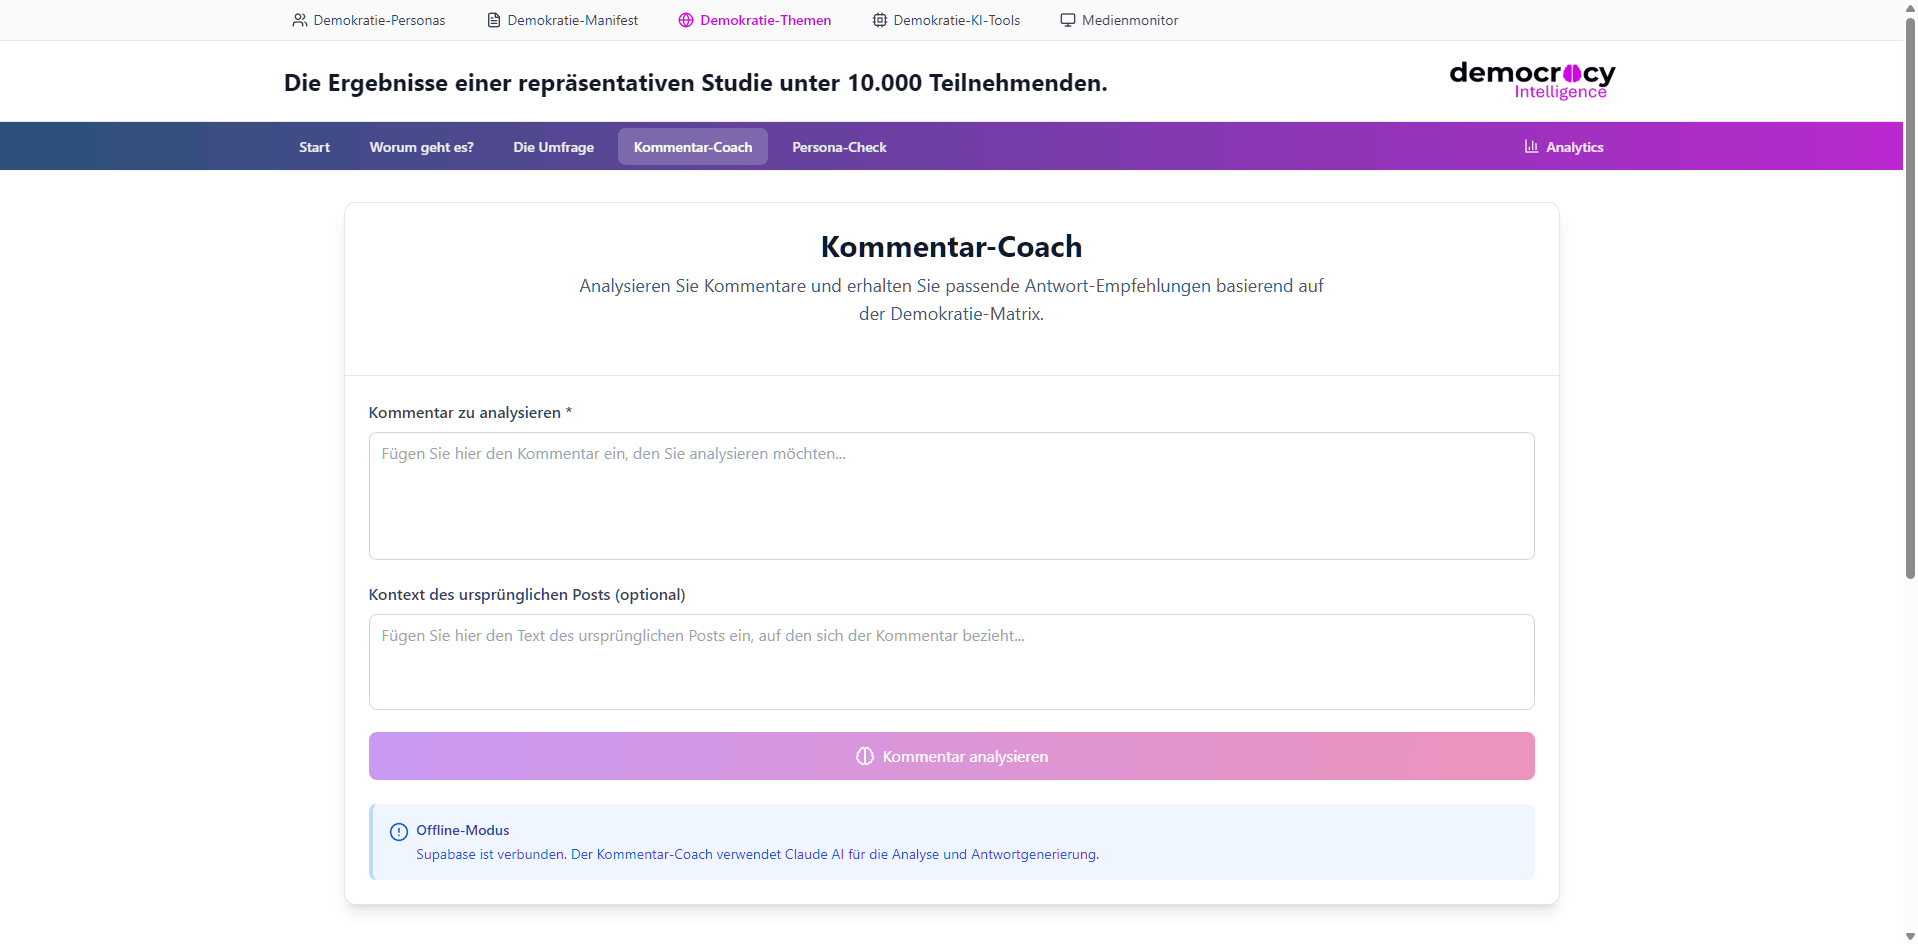
Task: Open the Die Umfrage tab
Action: click(554, 147)
